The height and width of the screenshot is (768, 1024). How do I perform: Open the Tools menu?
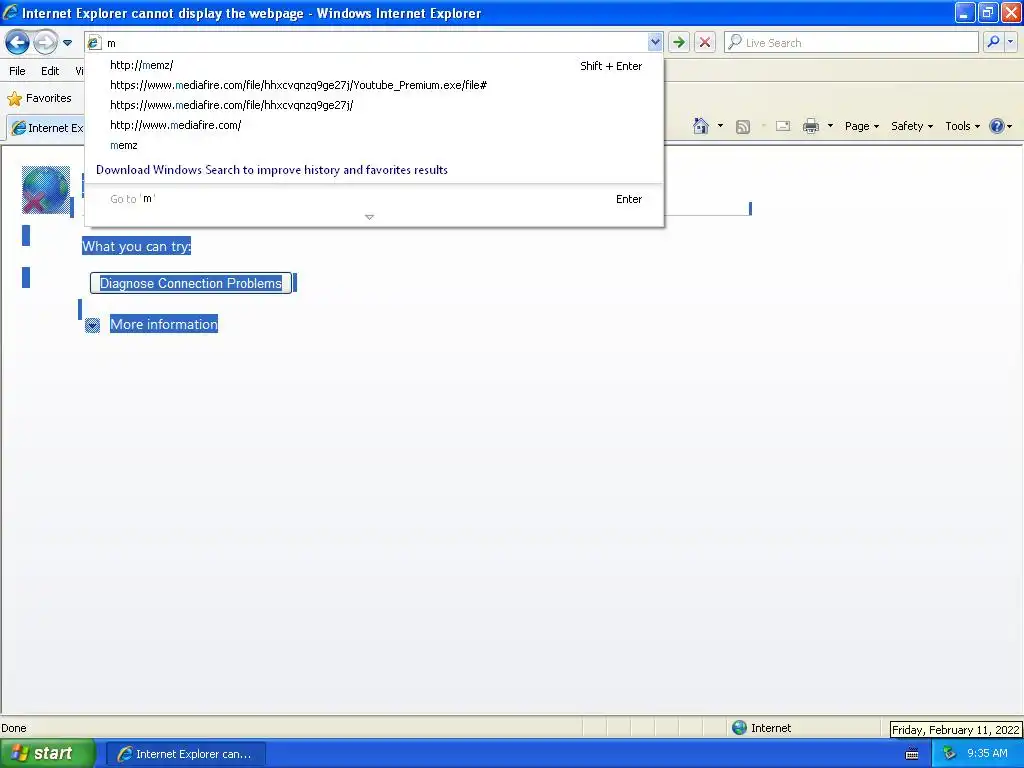[x=963, y=126]
